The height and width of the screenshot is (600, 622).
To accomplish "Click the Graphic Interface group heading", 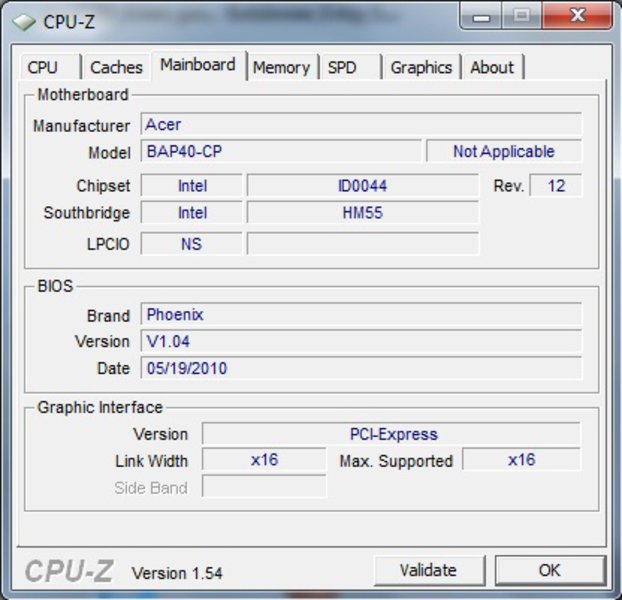I will tap(100, 407).
